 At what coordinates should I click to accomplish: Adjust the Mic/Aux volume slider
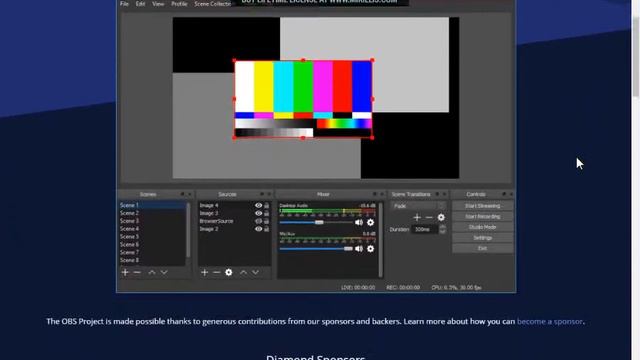point(316,249)
